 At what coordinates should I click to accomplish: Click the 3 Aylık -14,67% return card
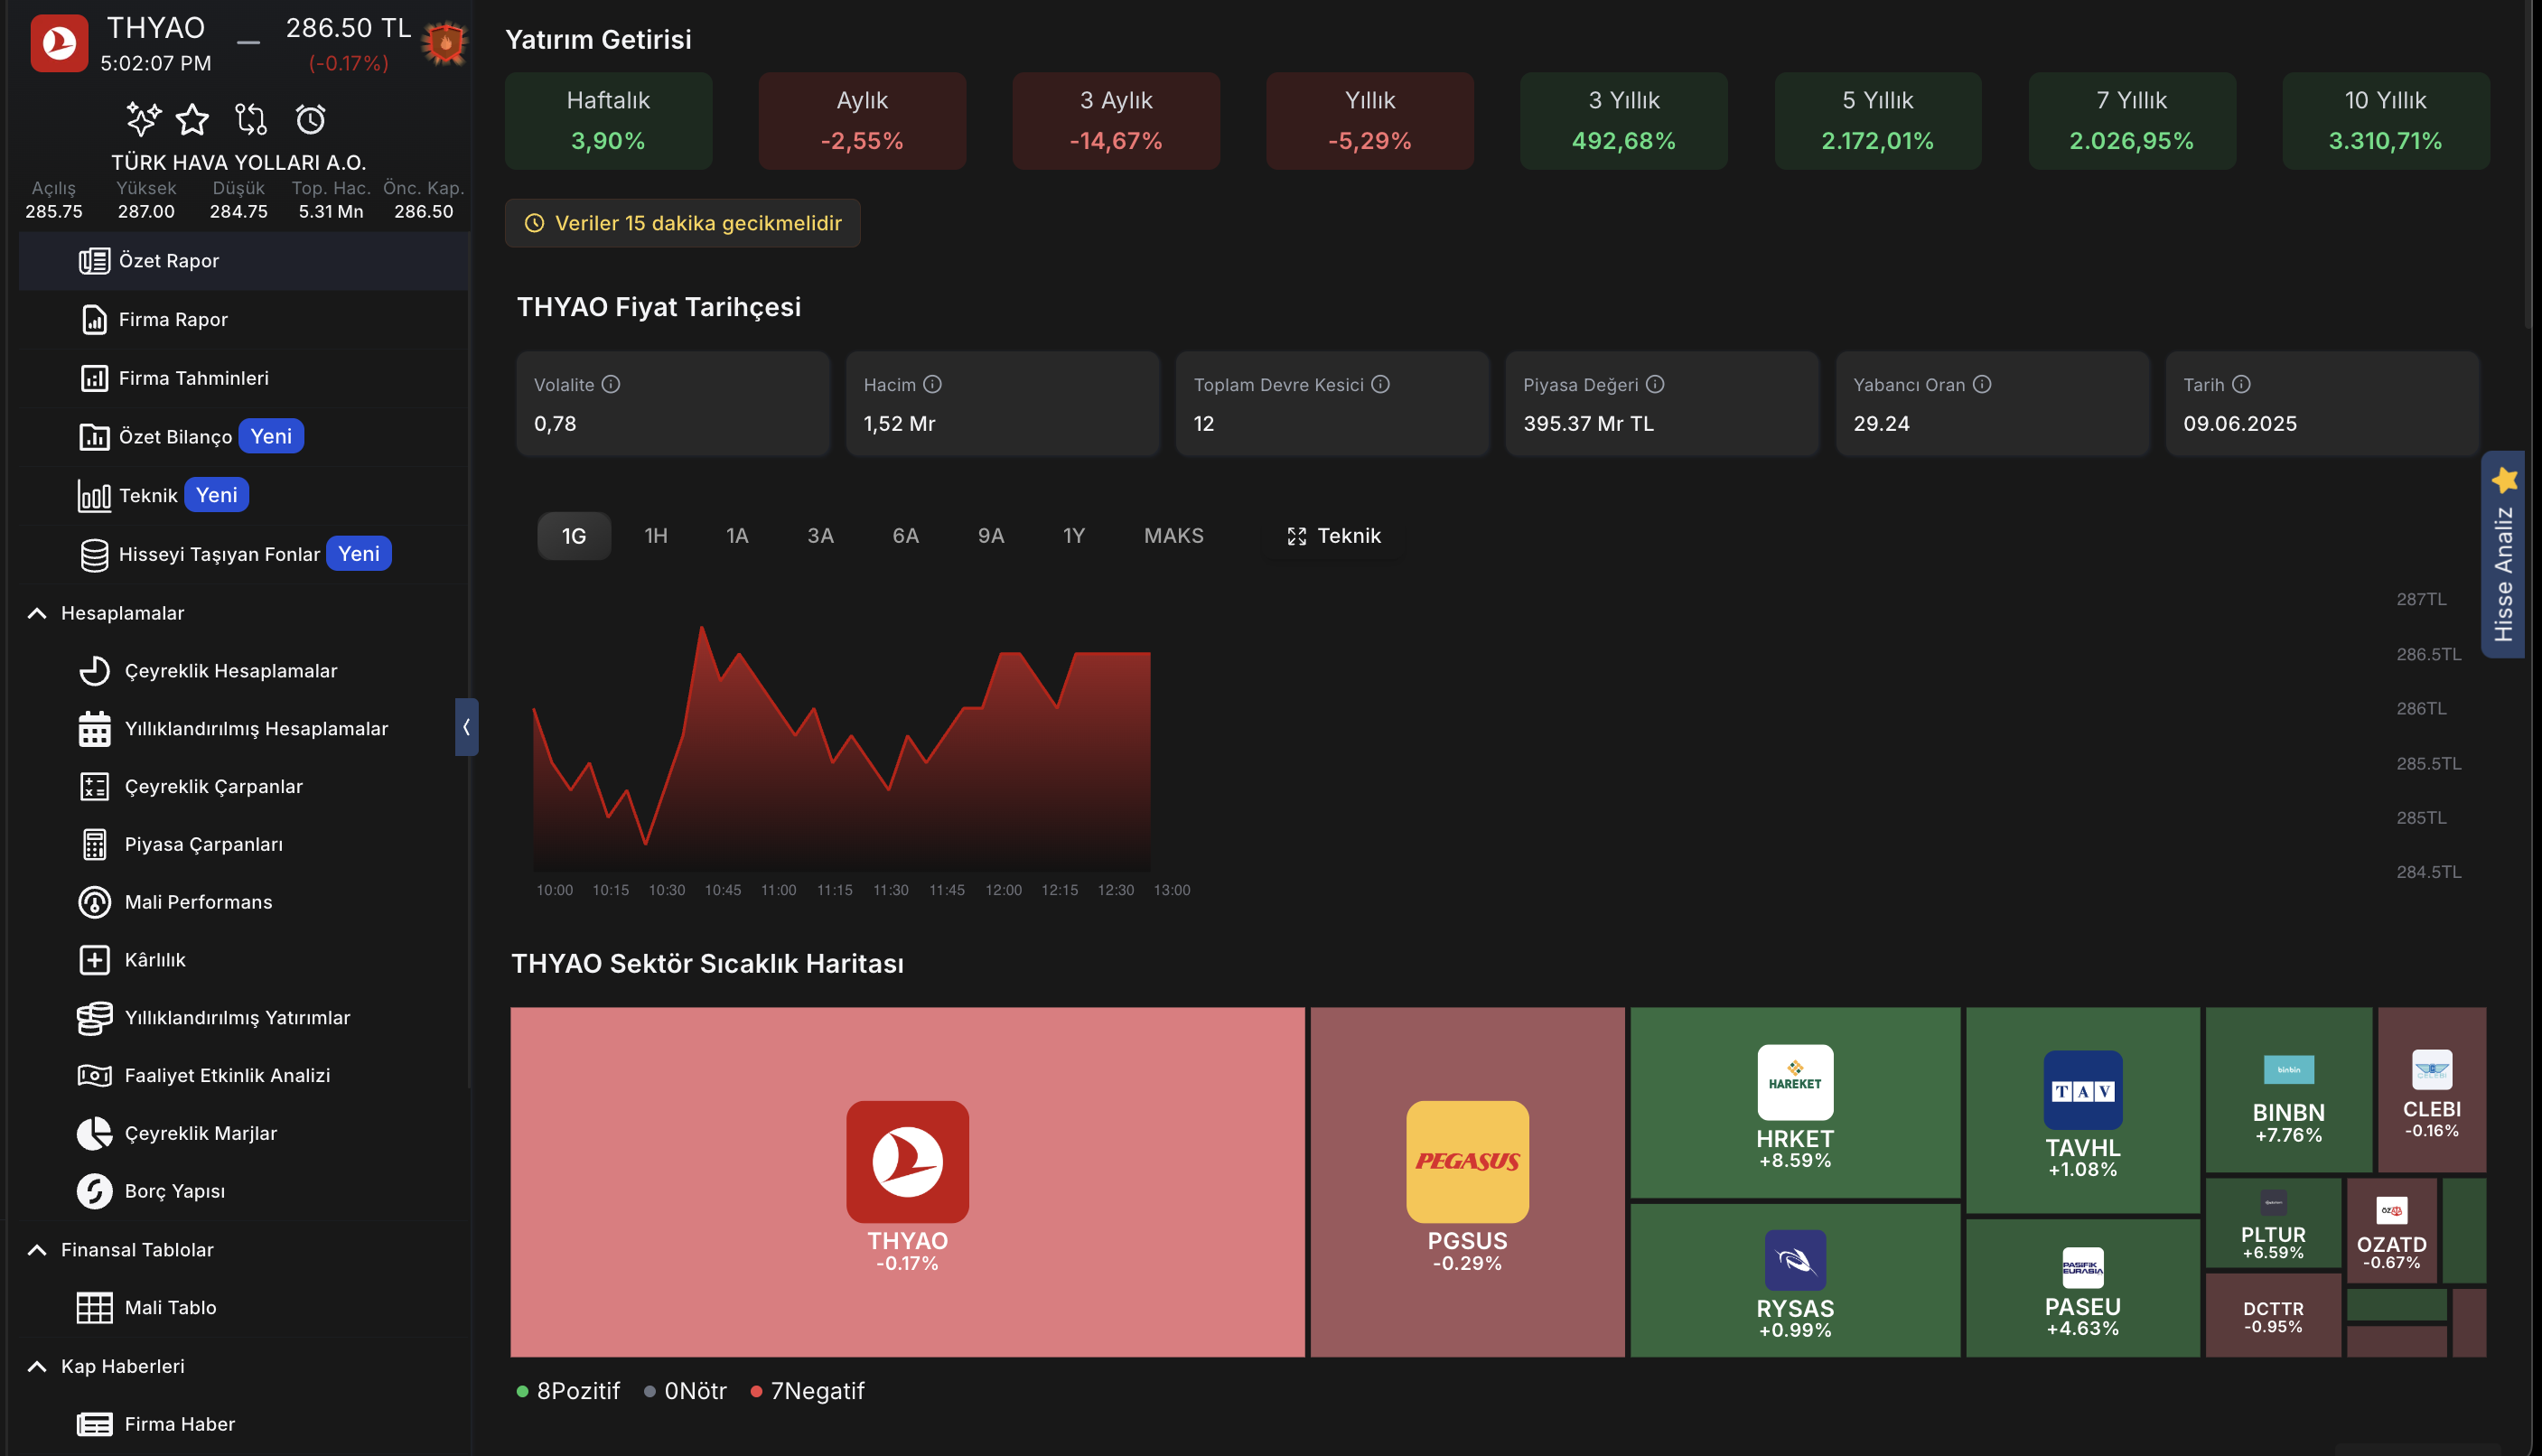pyautogui.click(x=1116, y=120)
